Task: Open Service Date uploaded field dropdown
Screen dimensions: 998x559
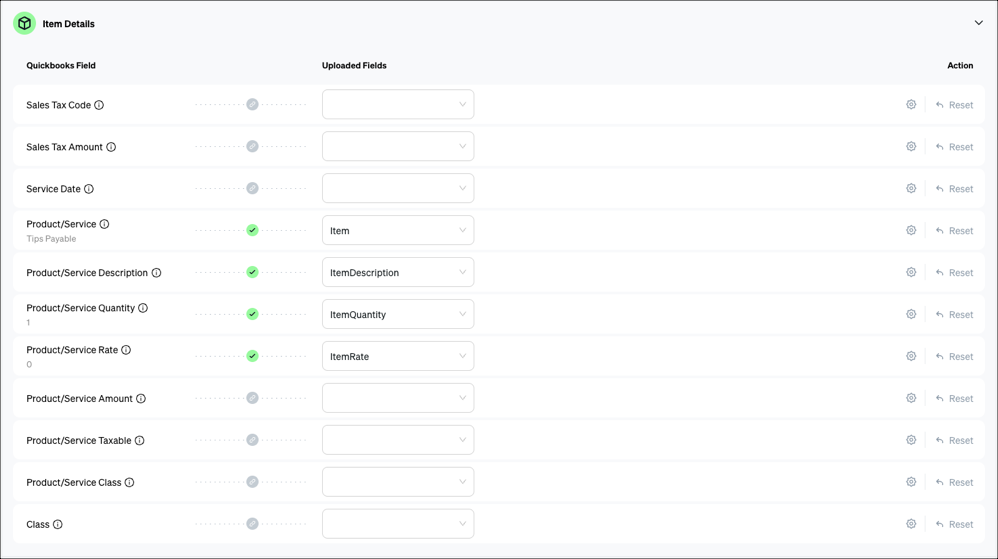Action: coord(398,188)
